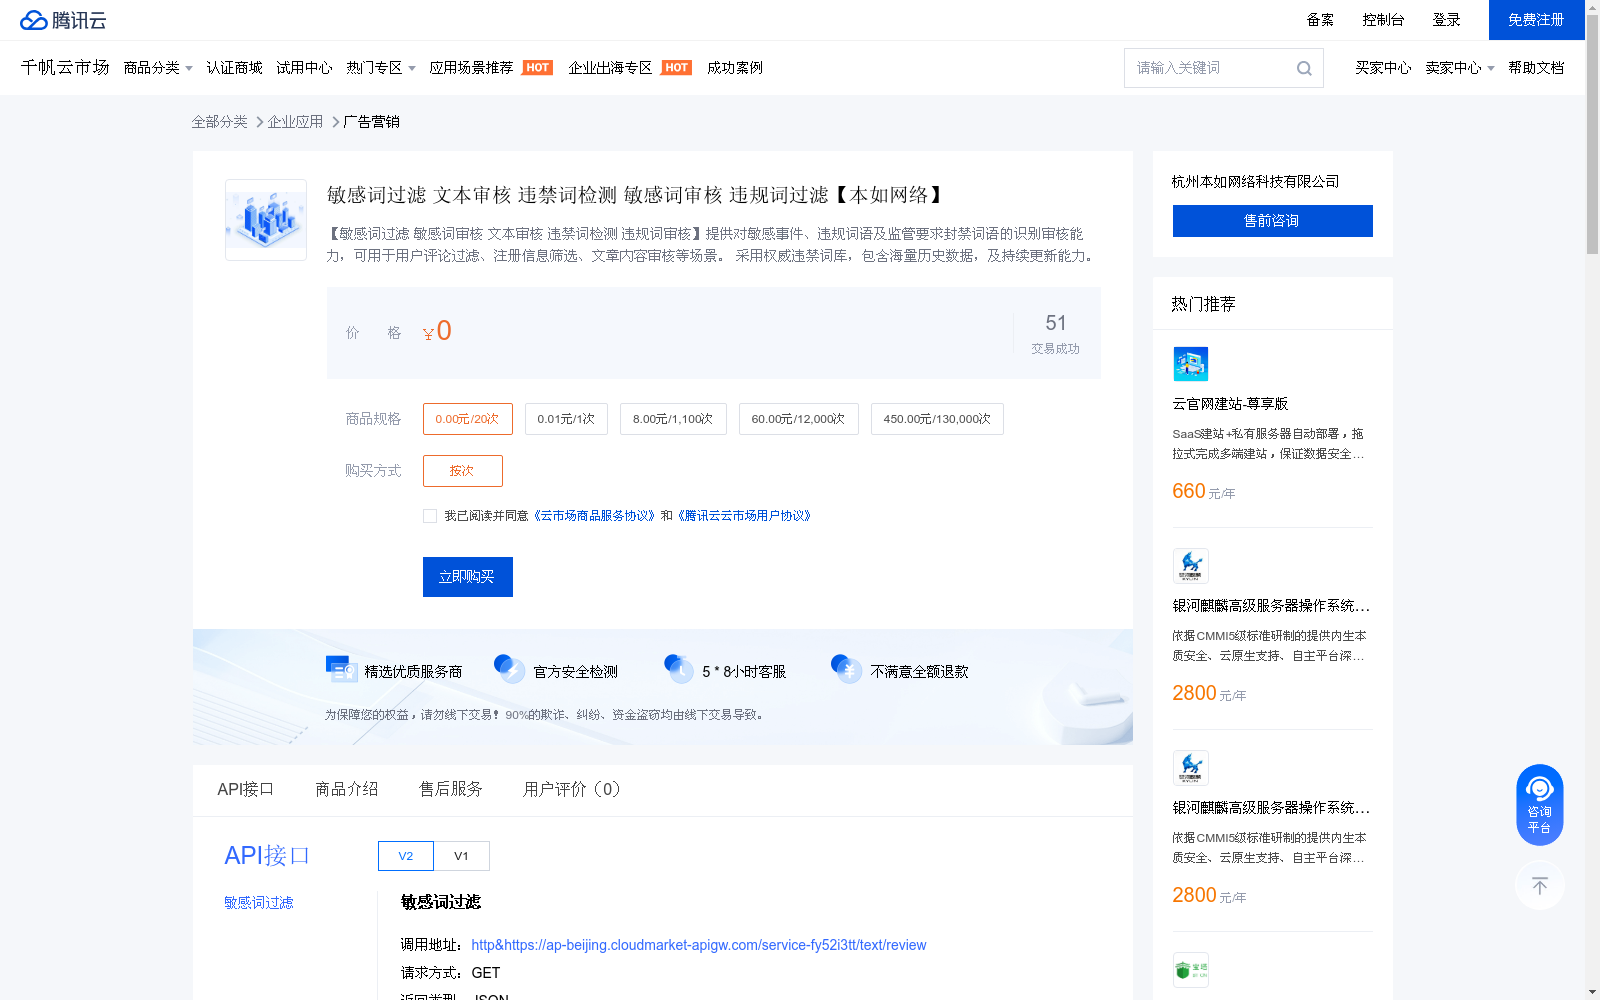
Task: Open the 云市场商品服务协议 link
Action: point(594,516)
